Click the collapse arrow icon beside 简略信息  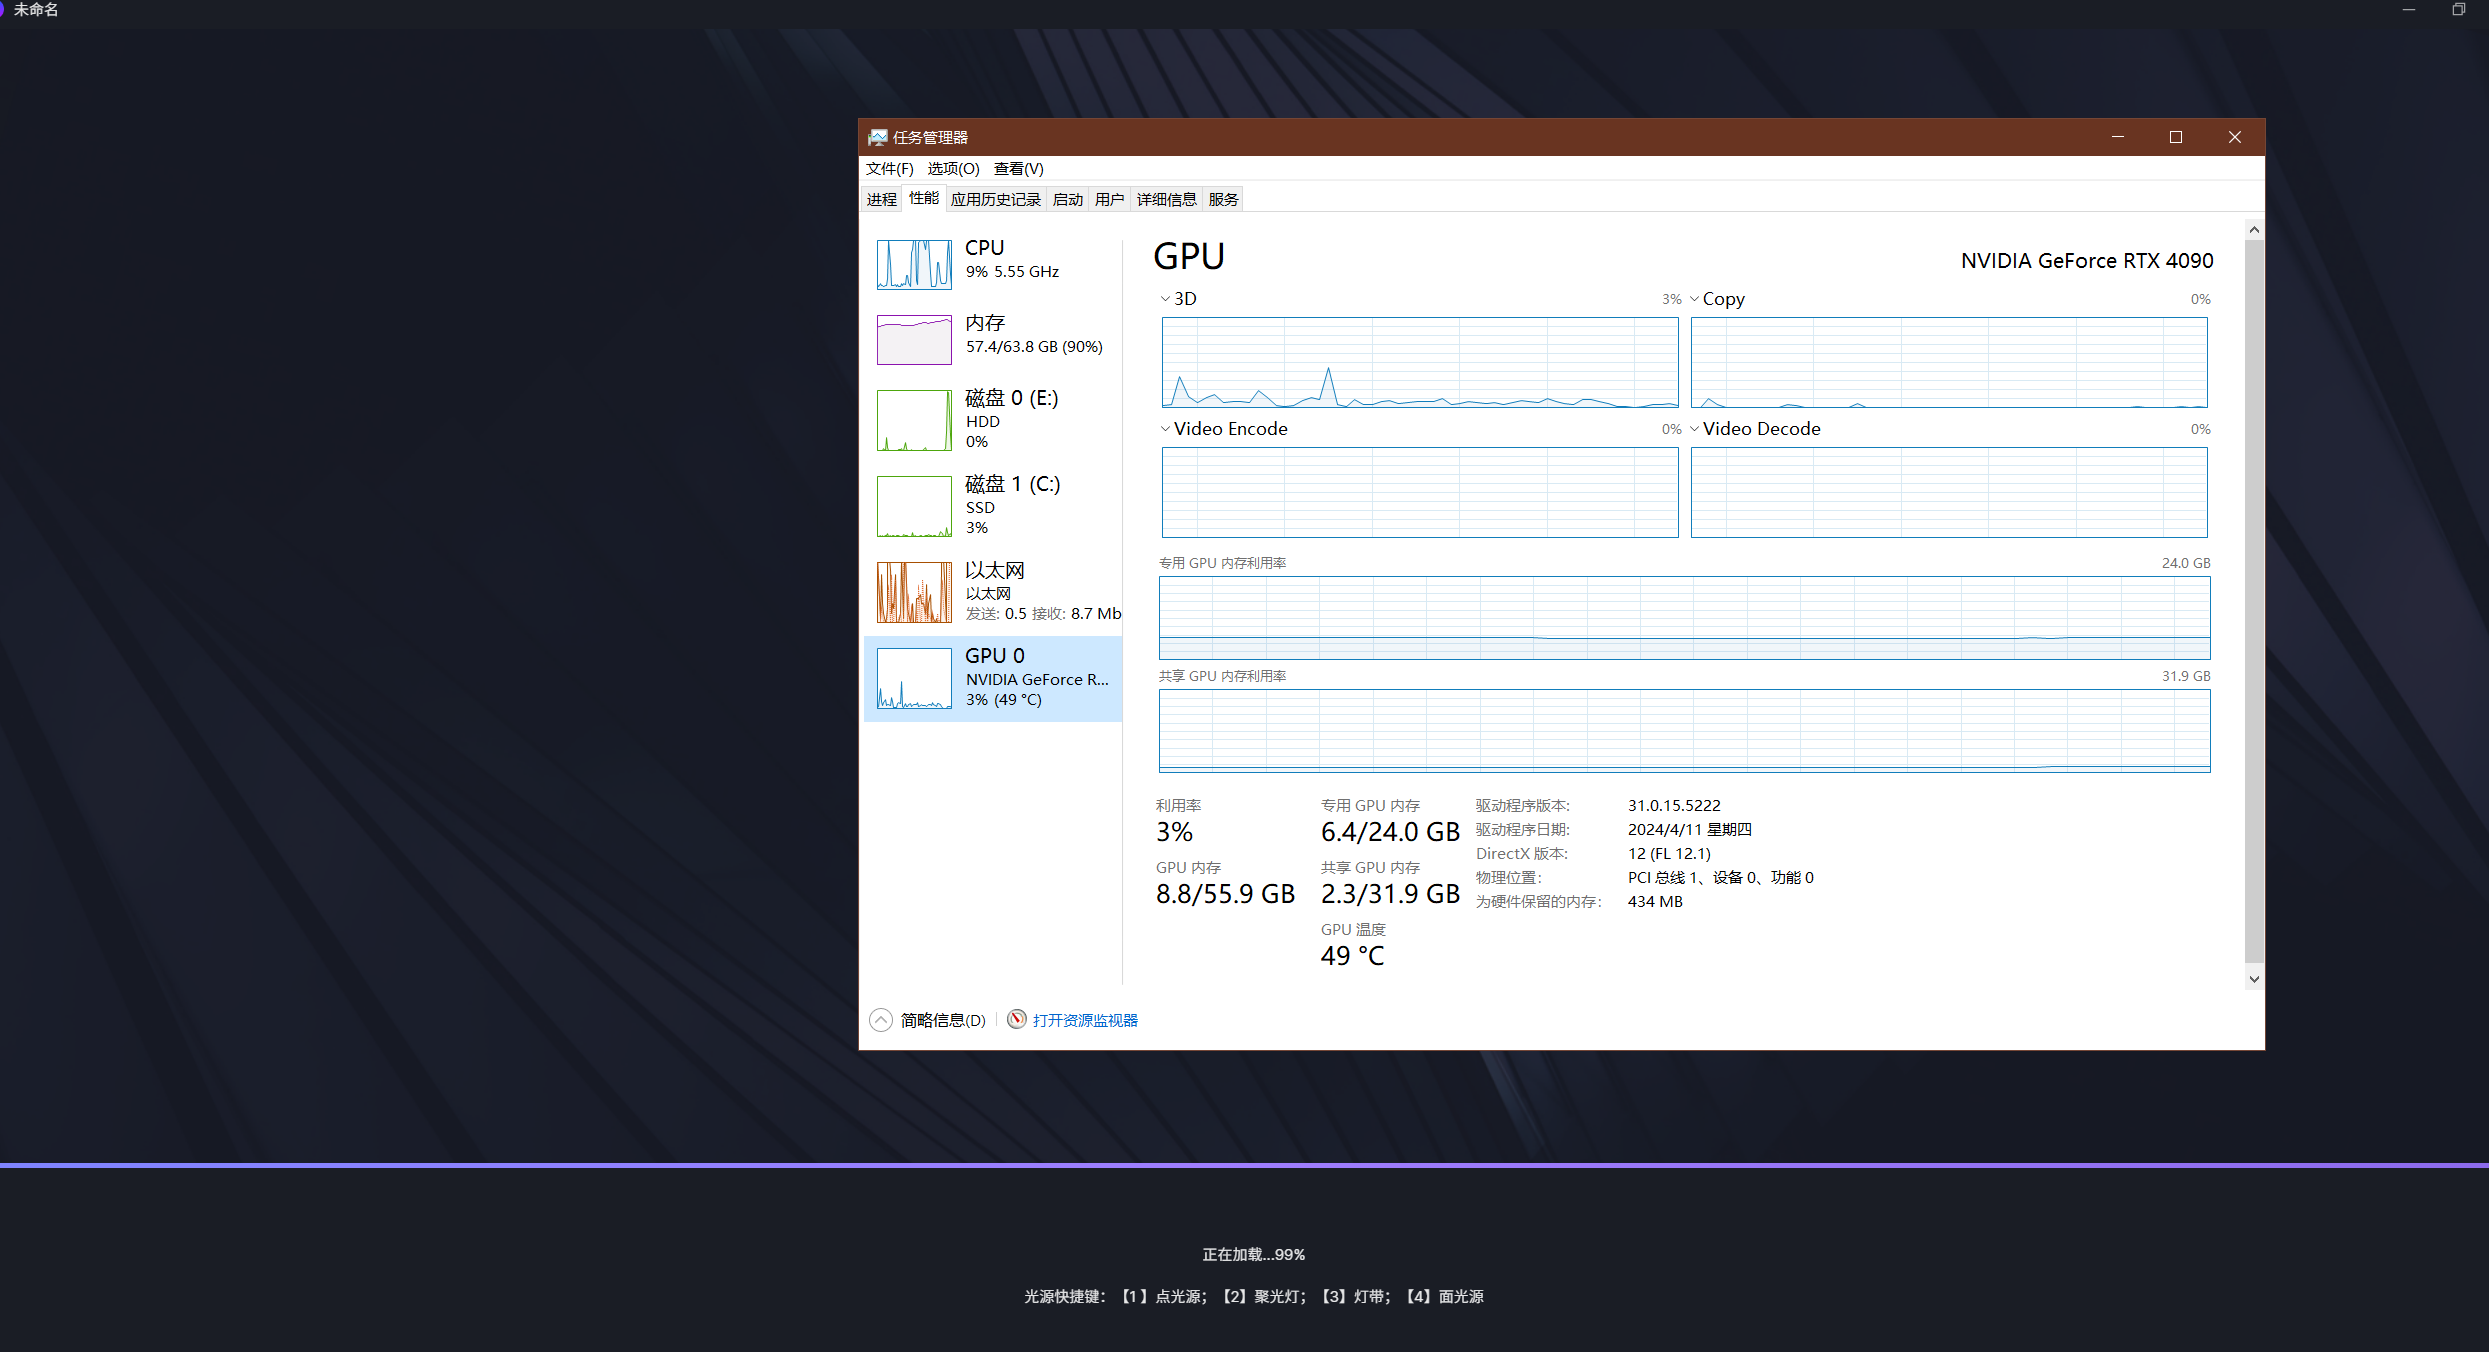point(880,1019)
